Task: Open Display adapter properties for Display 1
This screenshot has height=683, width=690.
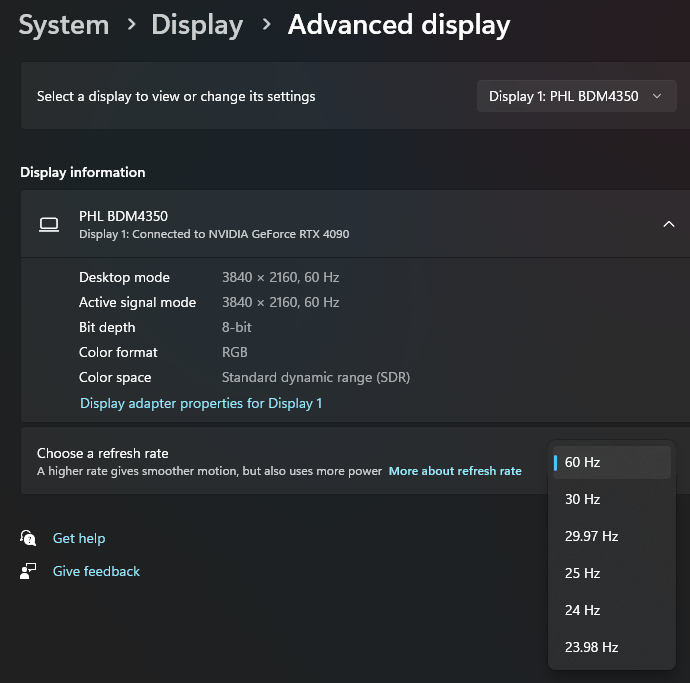Action: click(x=201, y=403)
